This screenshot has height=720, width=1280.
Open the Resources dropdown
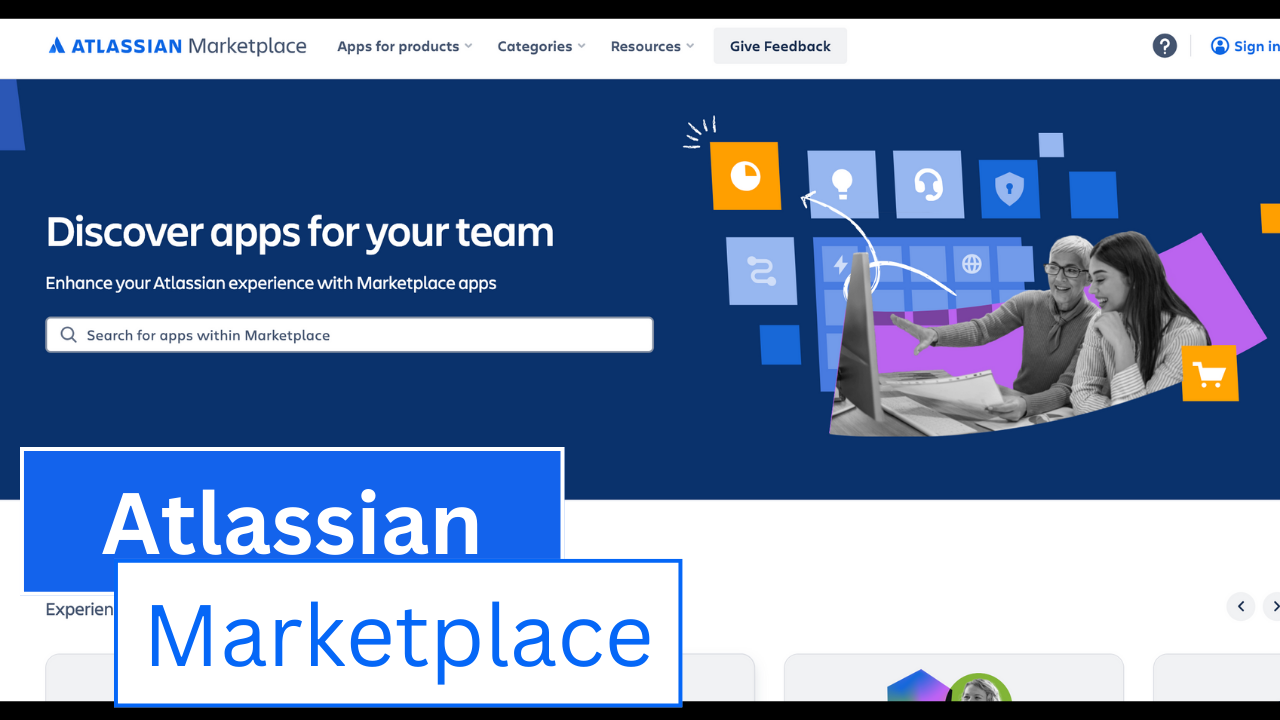(652, 46)
